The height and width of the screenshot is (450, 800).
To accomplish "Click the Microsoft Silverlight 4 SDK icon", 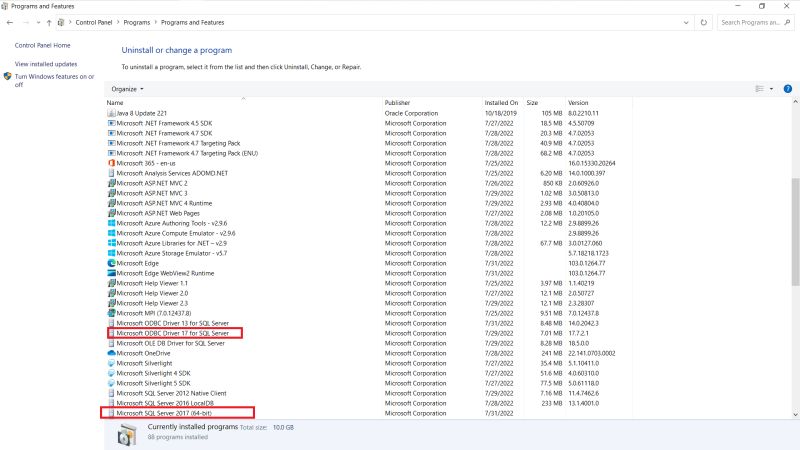I will coord(111,373).
